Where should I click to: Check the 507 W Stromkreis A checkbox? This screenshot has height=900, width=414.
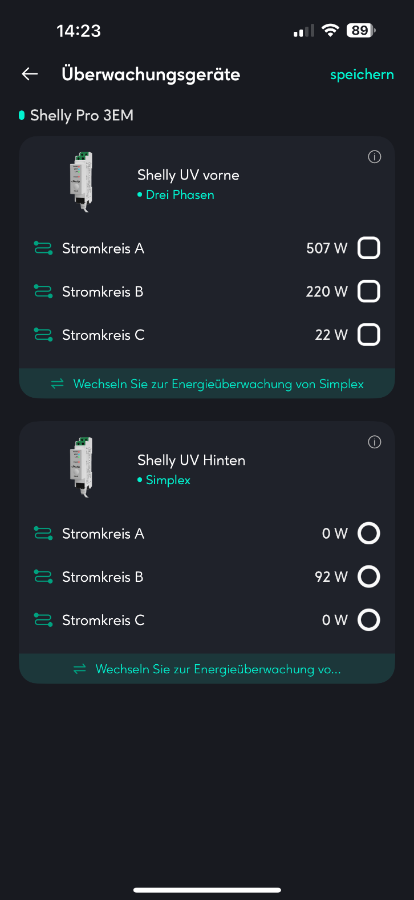coord(369,249)
